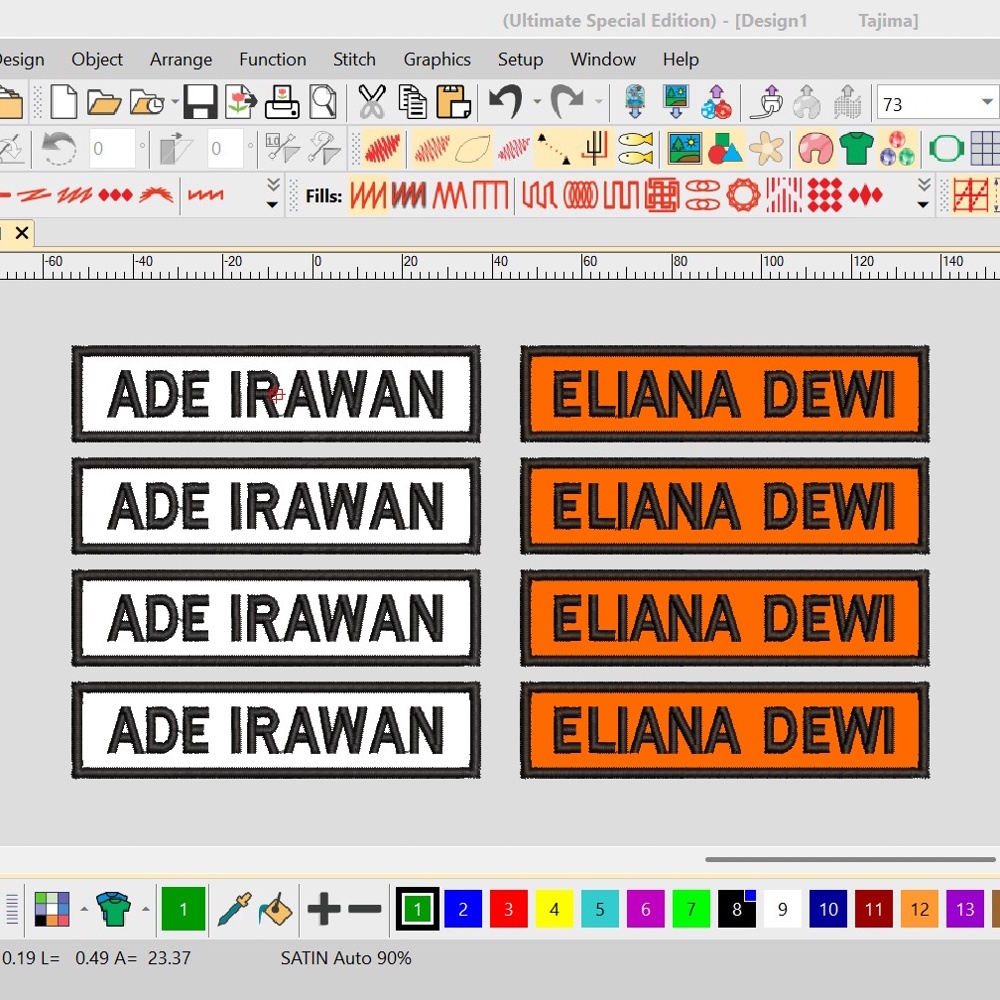
Task: Click the scissors Cut icon
Action: (370, 101)
